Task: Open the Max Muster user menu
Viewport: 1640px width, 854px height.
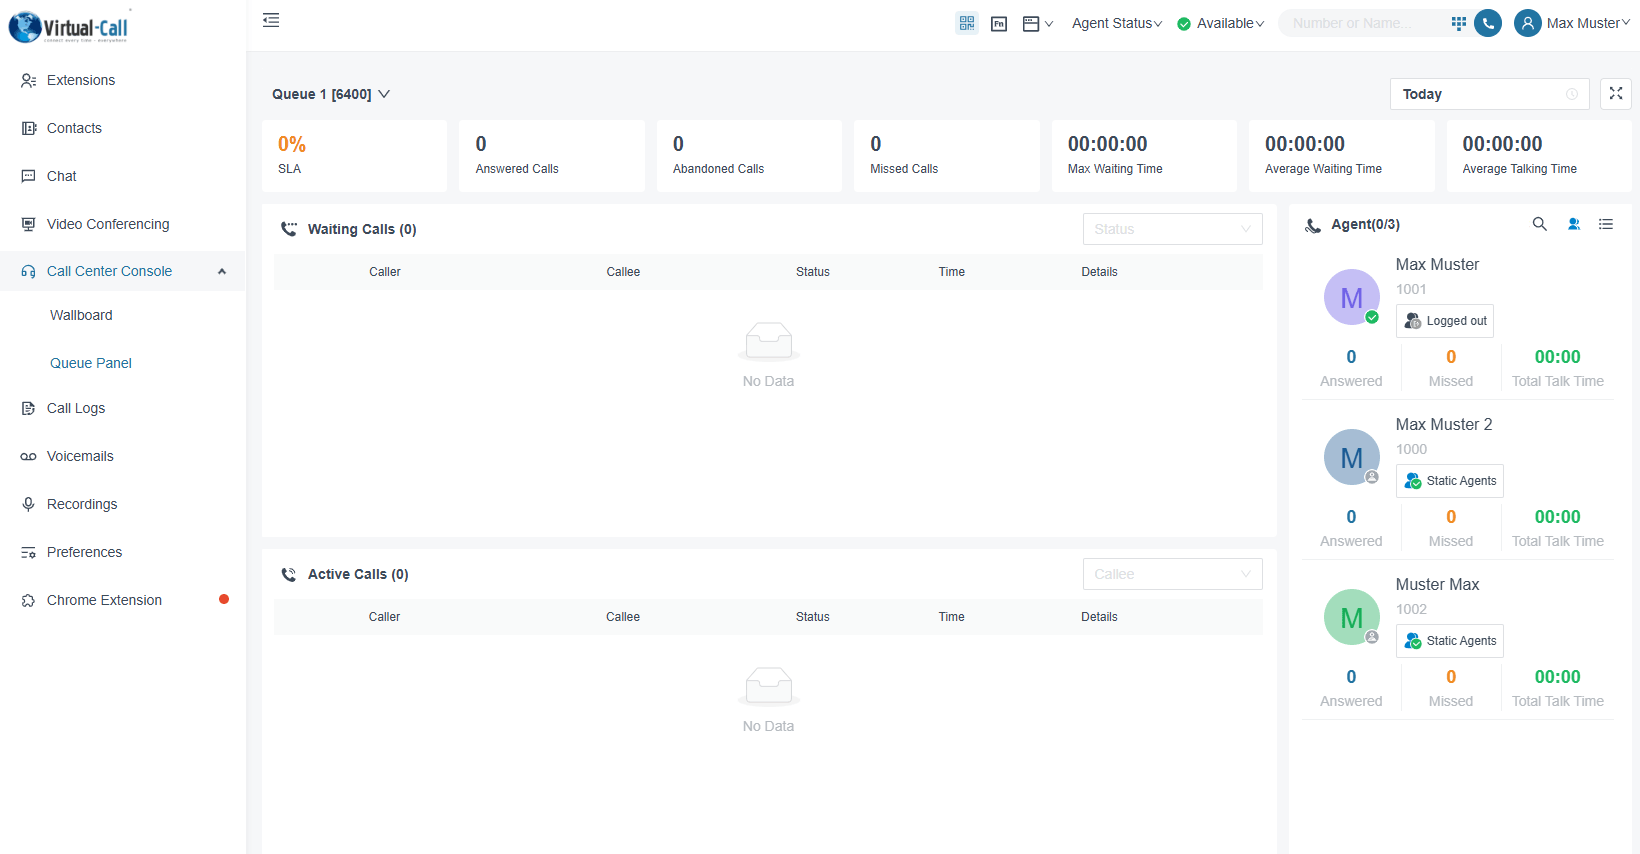Action: click(x=1588, y=23)
